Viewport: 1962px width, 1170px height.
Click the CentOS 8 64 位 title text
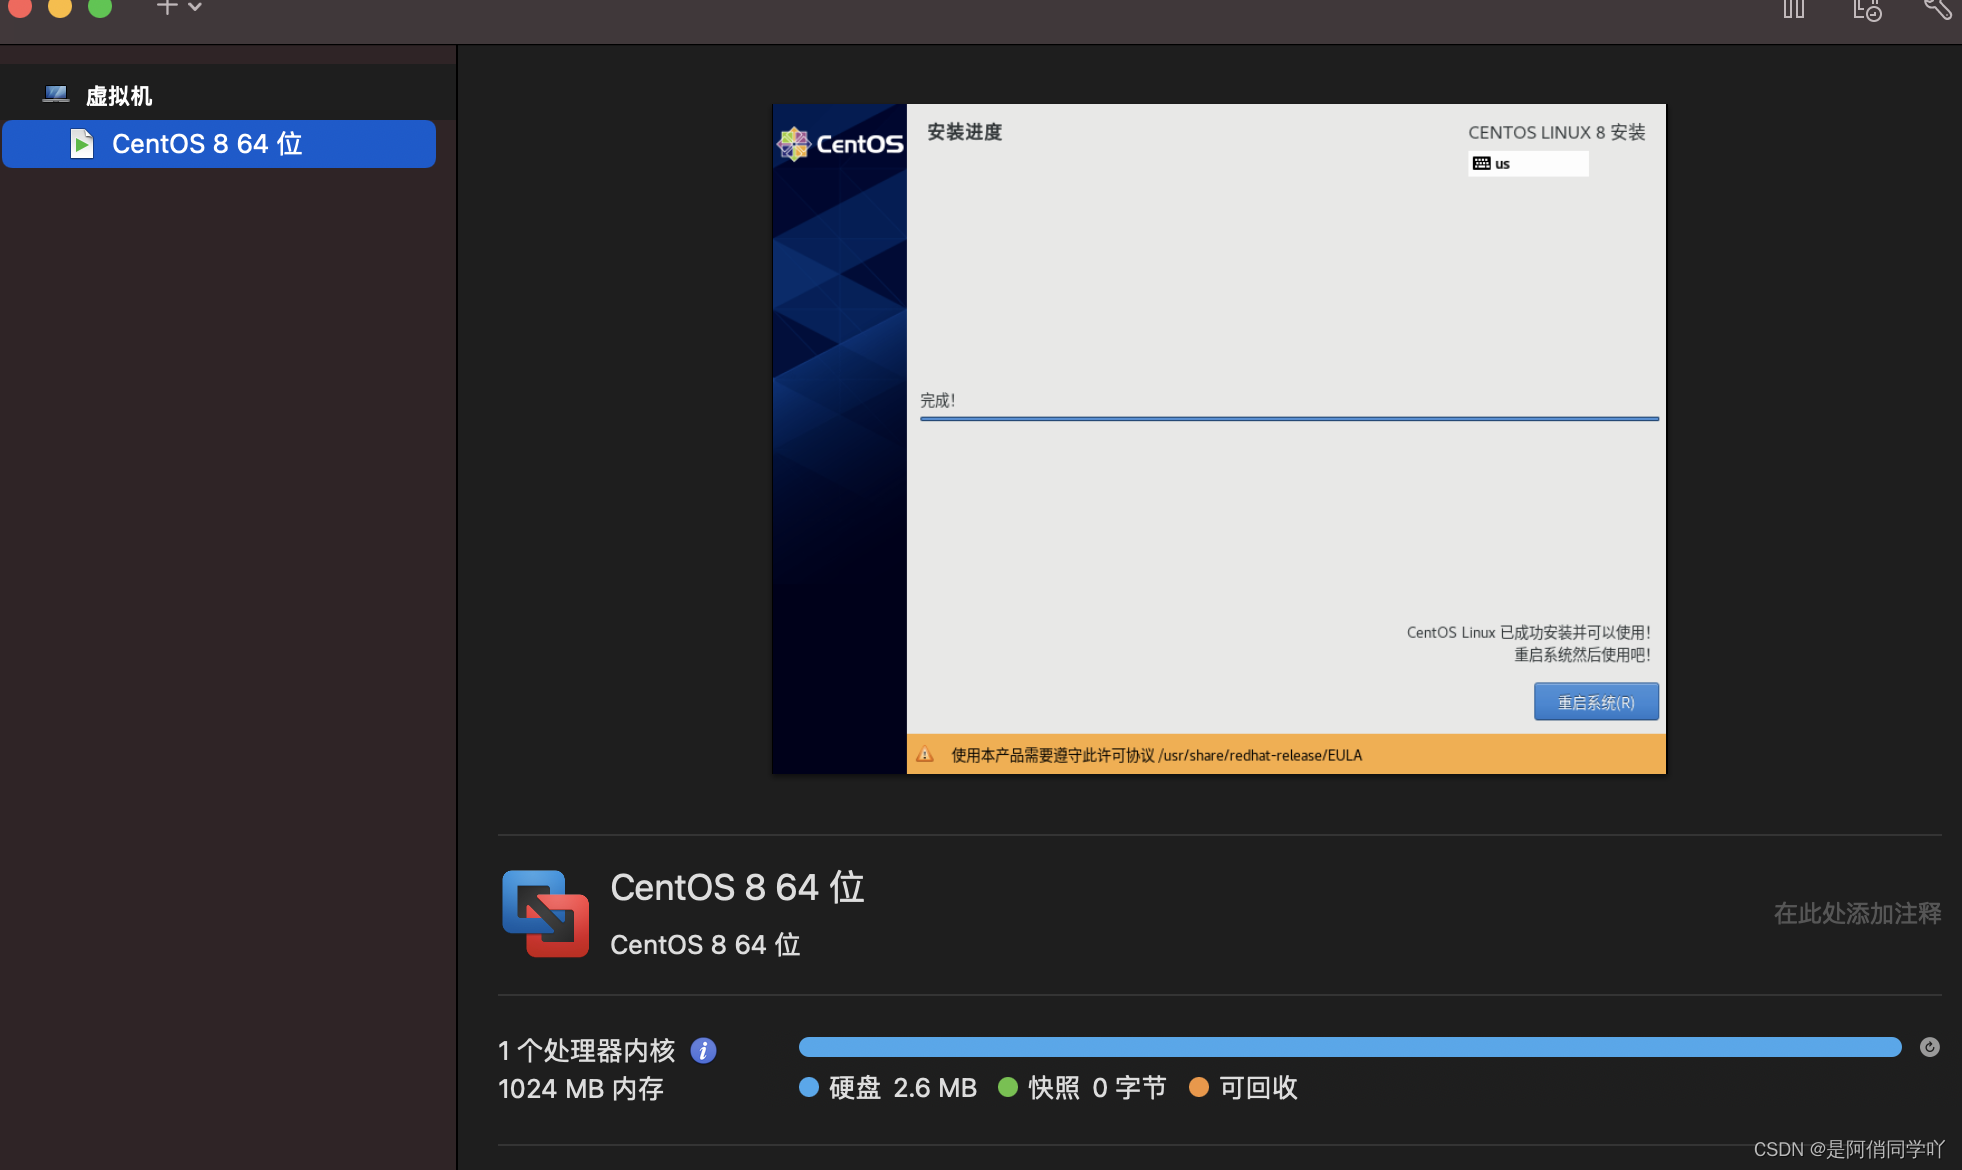pyautogui.click(x=737, y=887)
